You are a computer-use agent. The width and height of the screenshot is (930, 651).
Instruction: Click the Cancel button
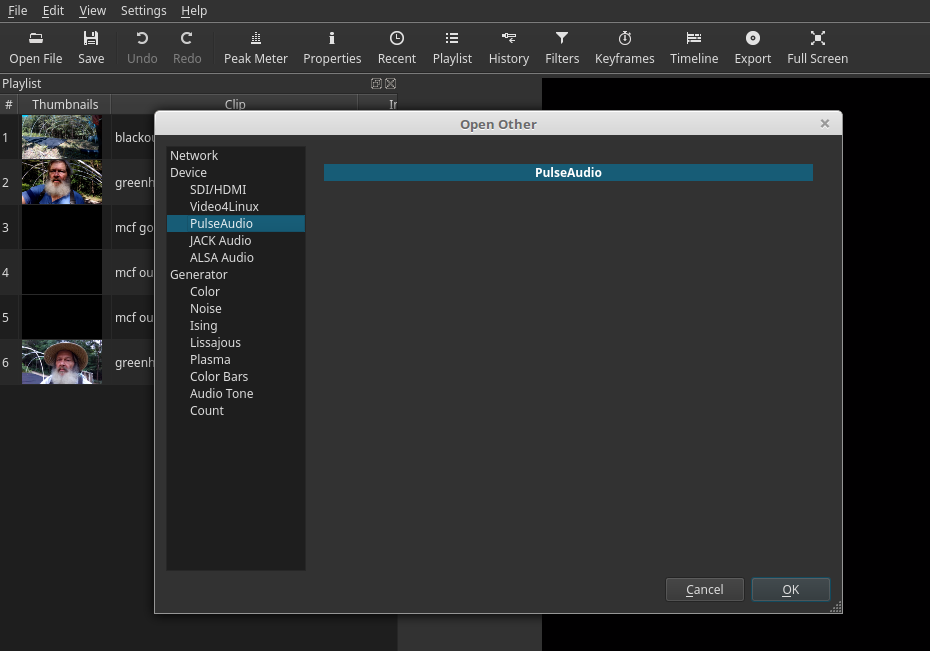[705, 589]
